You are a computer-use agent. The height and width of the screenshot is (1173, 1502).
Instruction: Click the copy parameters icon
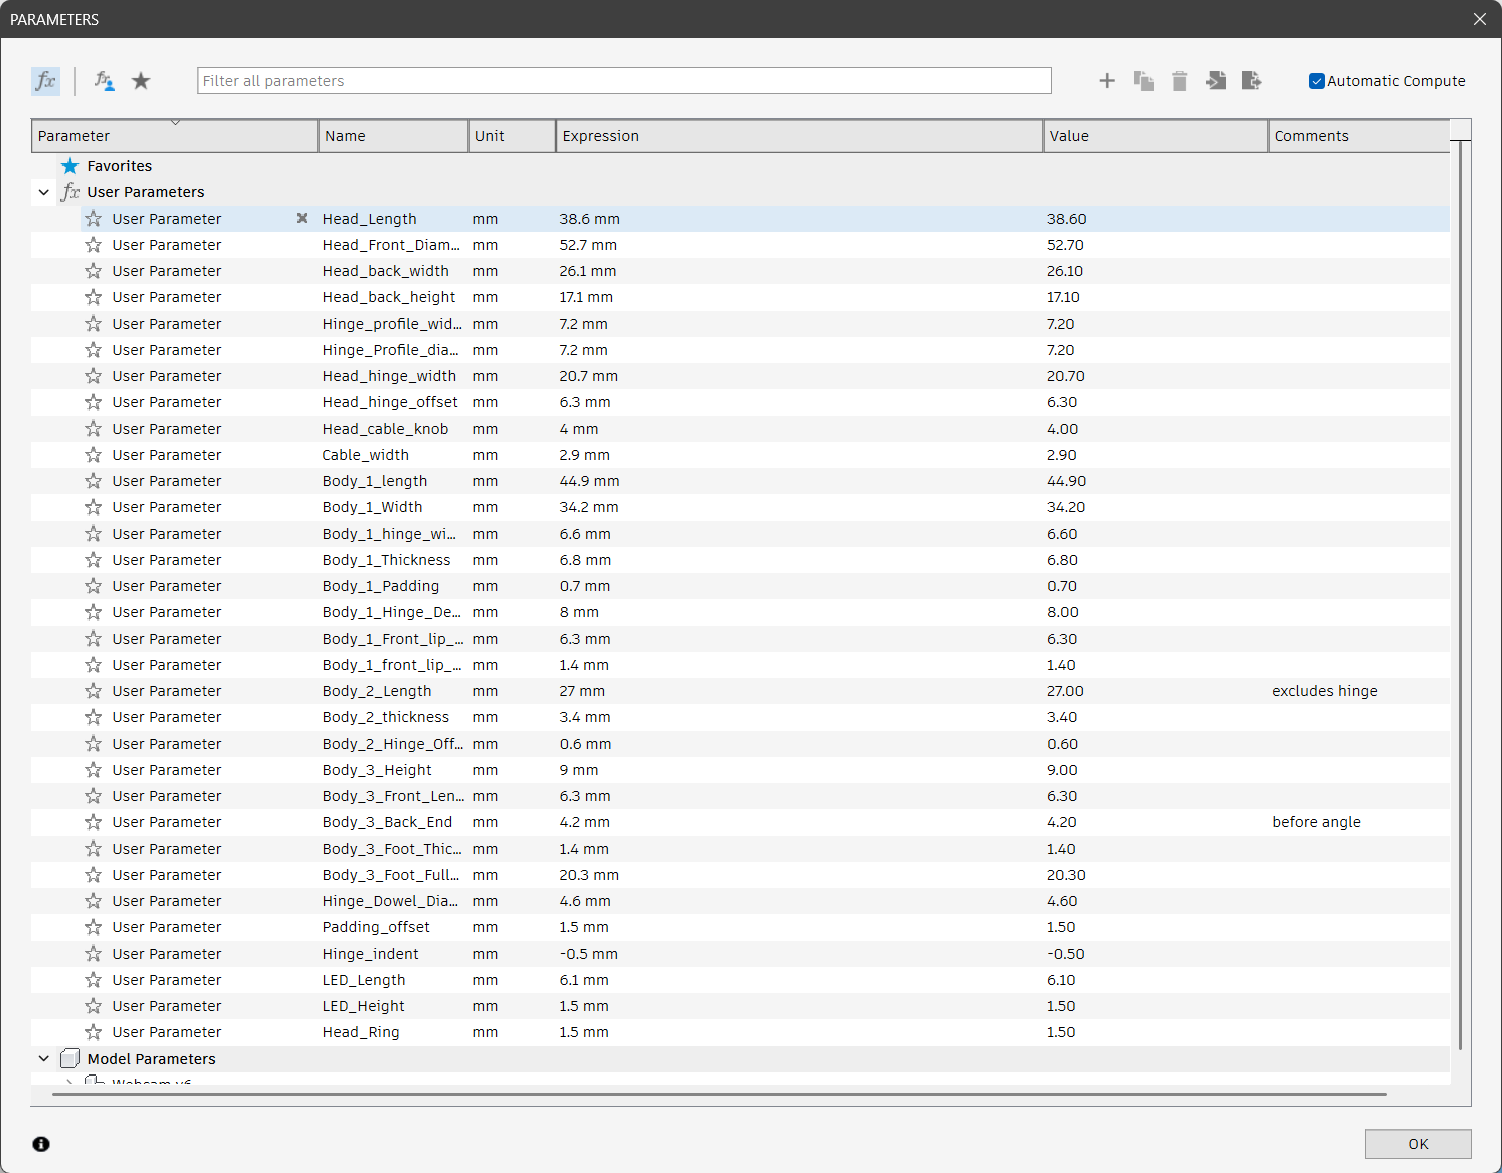click(x=1143, y=81)
